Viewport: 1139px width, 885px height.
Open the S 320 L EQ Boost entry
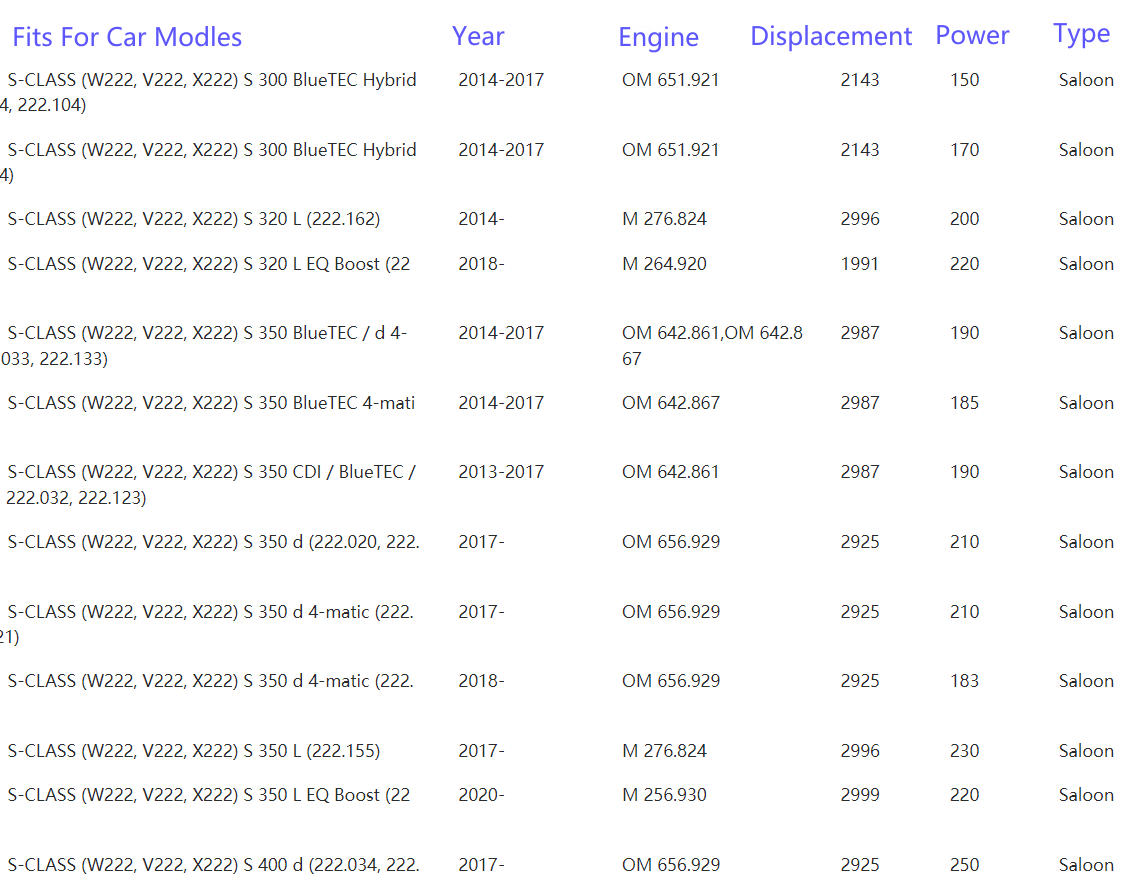209,264
